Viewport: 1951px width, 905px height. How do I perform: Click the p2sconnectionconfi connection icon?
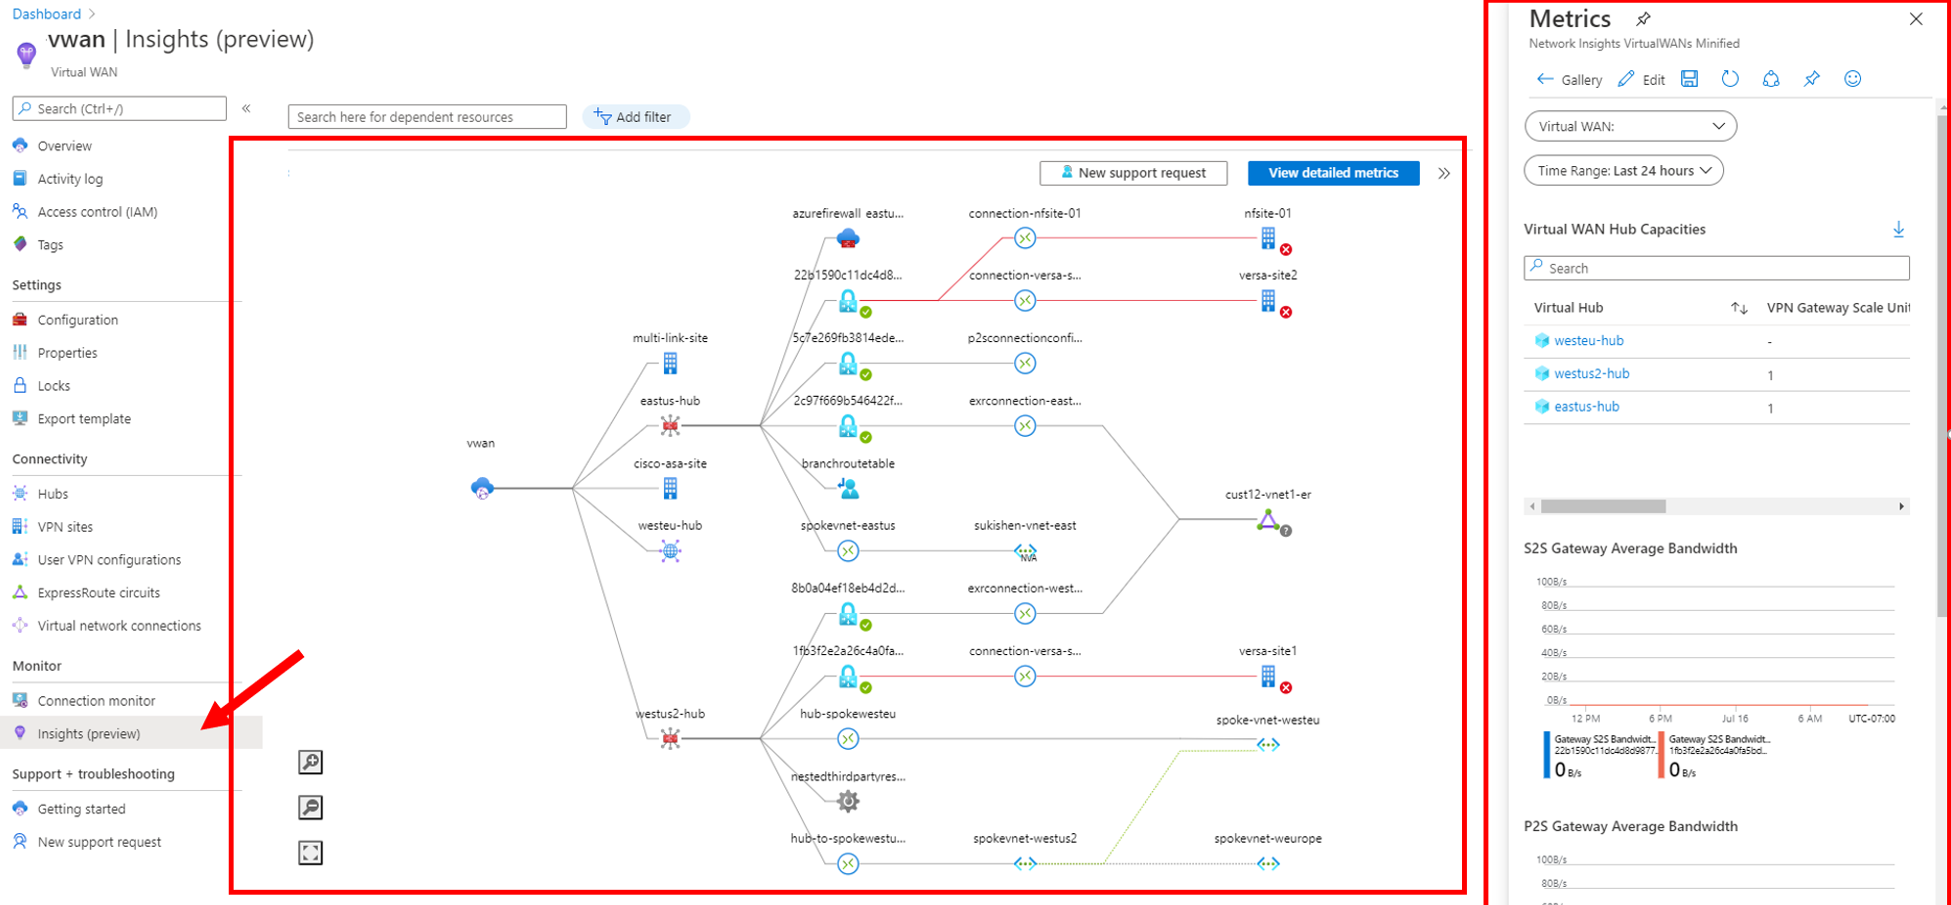tap(1025, 363)
